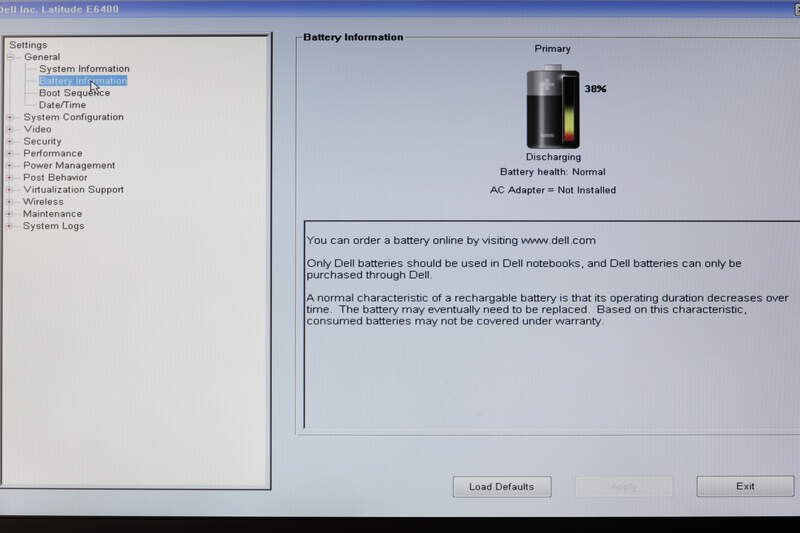Click Load Defaults button
The image size is (800, 533).
point(502,487)
